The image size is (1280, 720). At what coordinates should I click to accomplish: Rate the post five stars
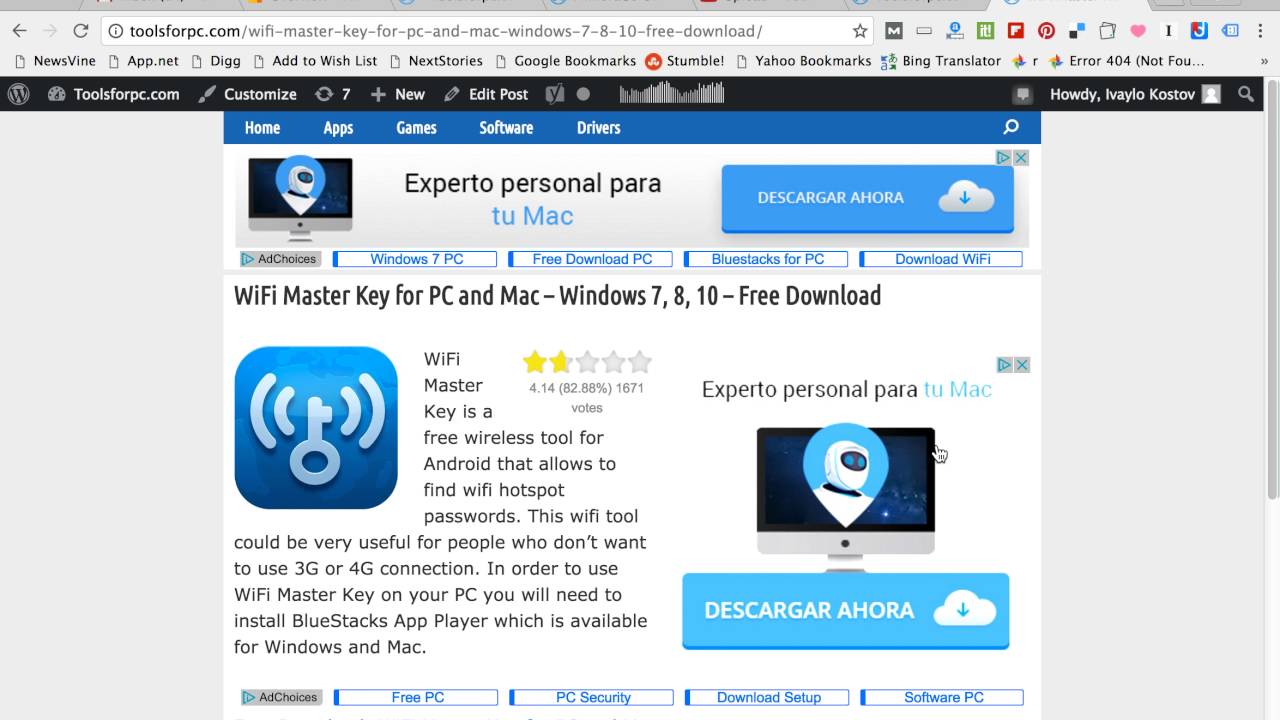pyautogui.click(x=640, y=362)
